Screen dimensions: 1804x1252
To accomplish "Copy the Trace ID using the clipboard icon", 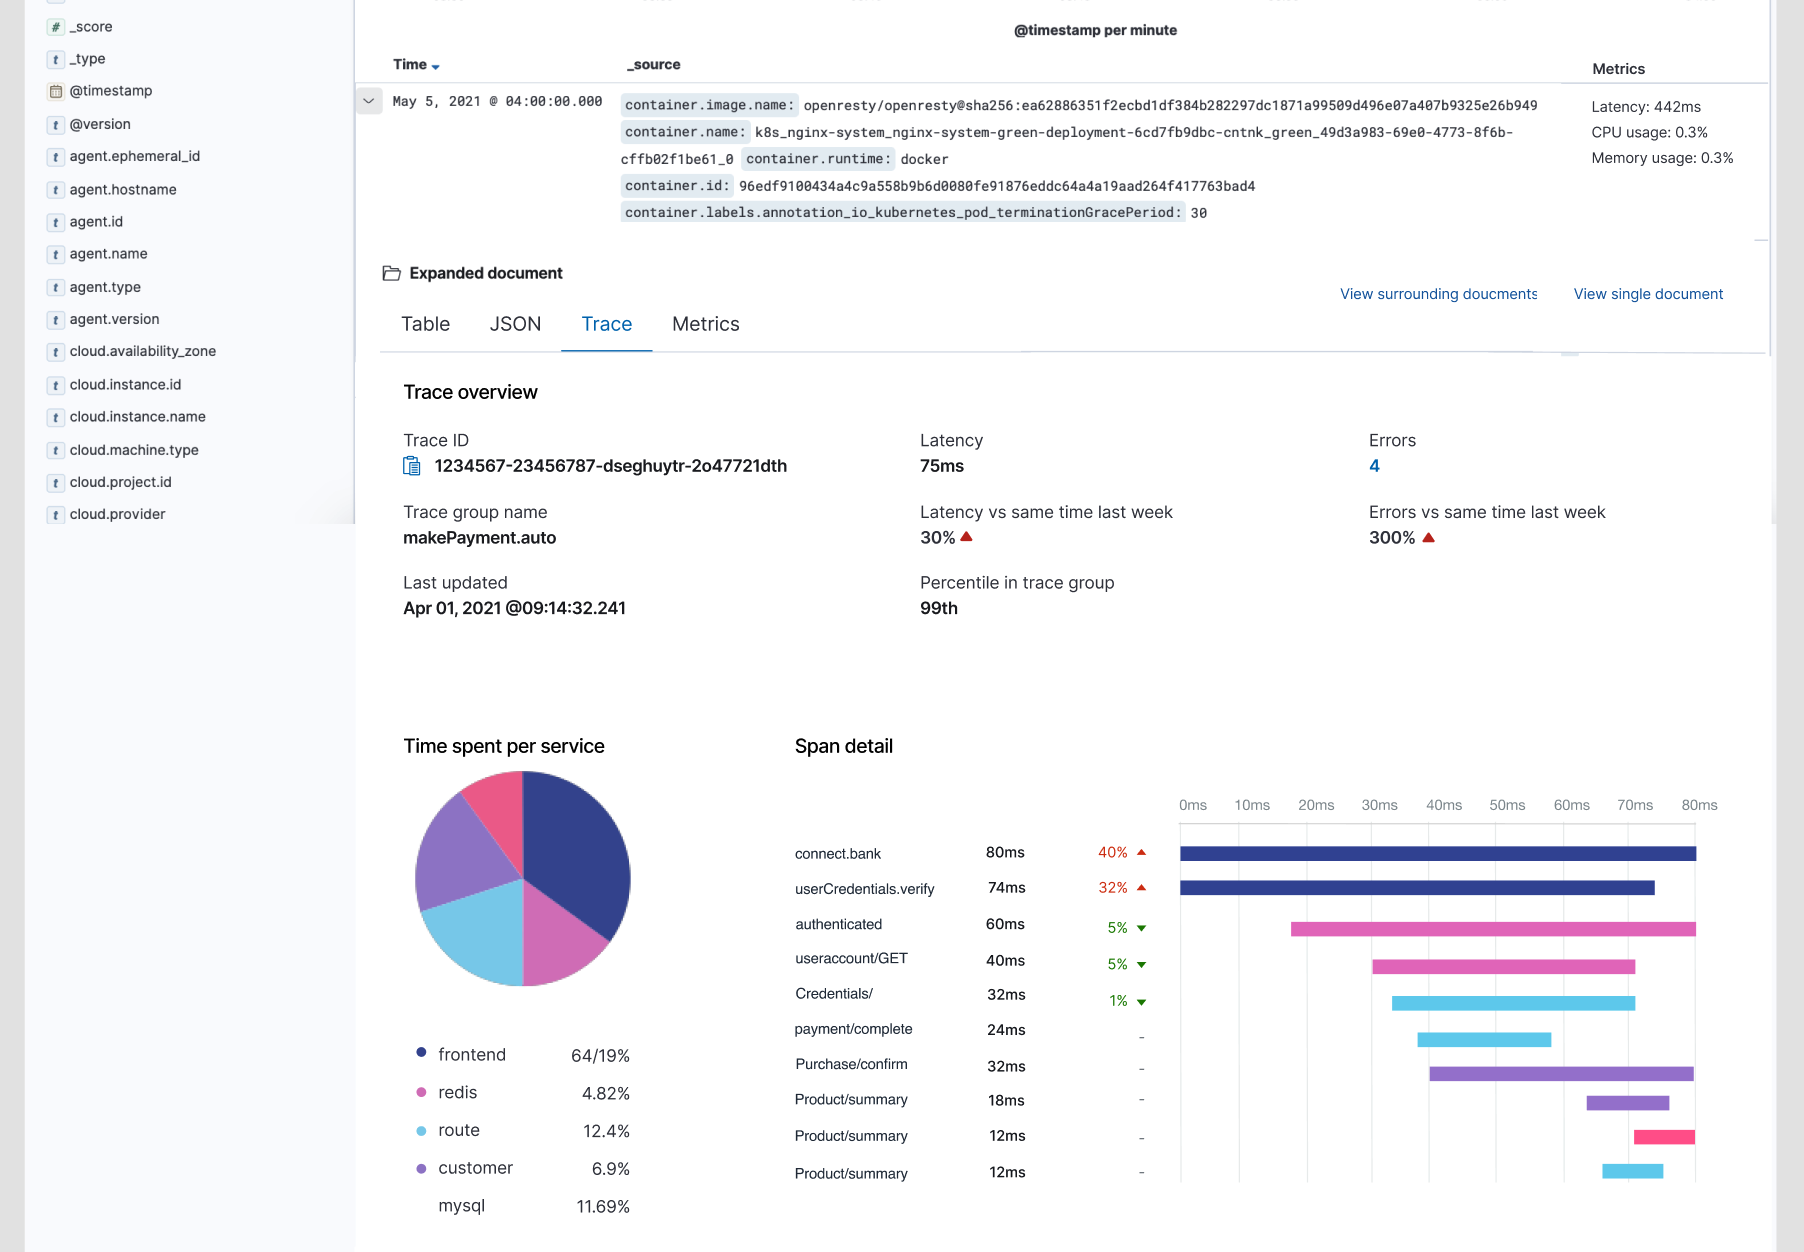I will [x=411, y=465].
